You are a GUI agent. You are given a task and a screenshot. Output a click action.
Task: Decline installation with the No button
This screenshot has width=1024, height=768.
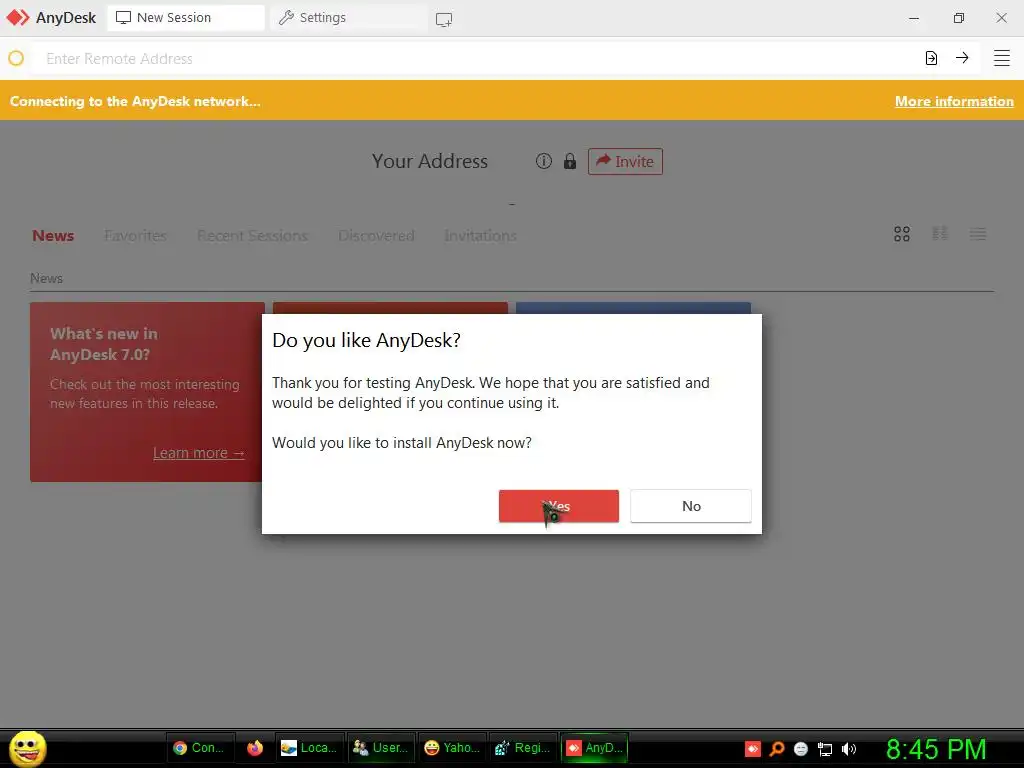691,506
